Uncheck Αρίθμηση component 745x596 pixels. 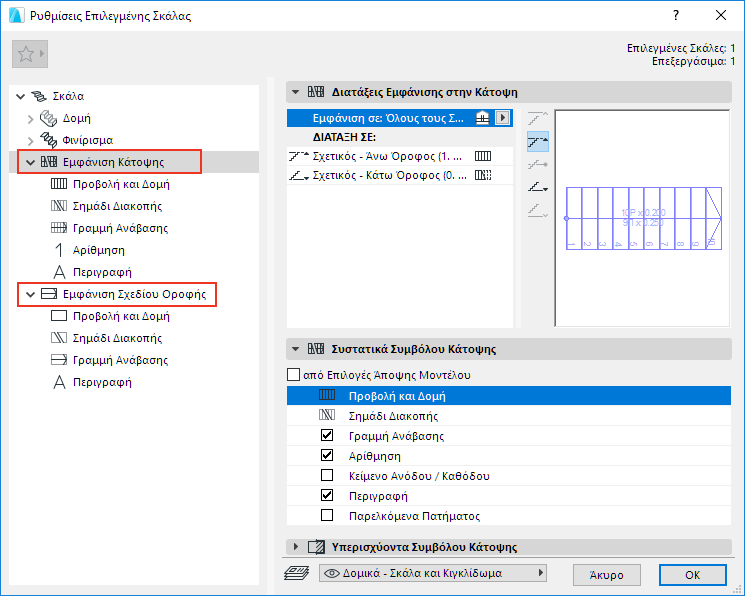click(327, 455)
